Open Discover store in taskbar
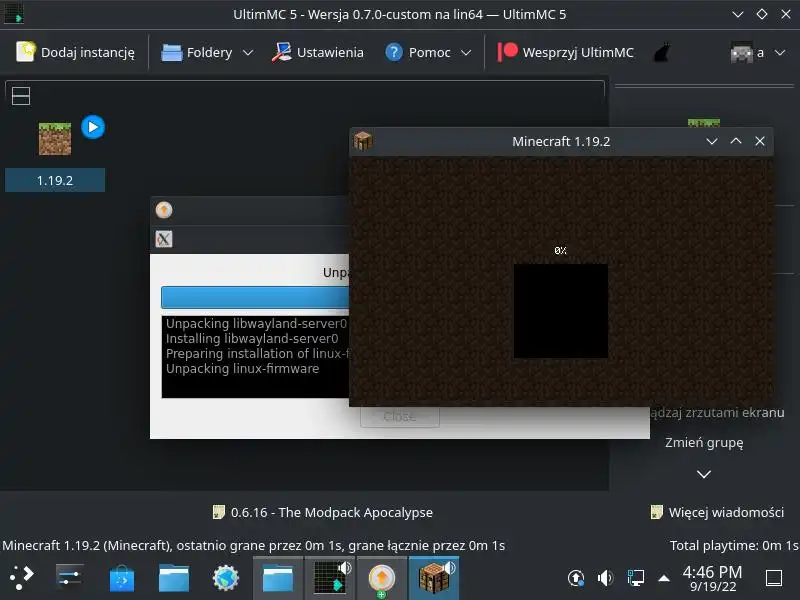The width and height of the screenshot is (800, 600). tap(122, 579)
